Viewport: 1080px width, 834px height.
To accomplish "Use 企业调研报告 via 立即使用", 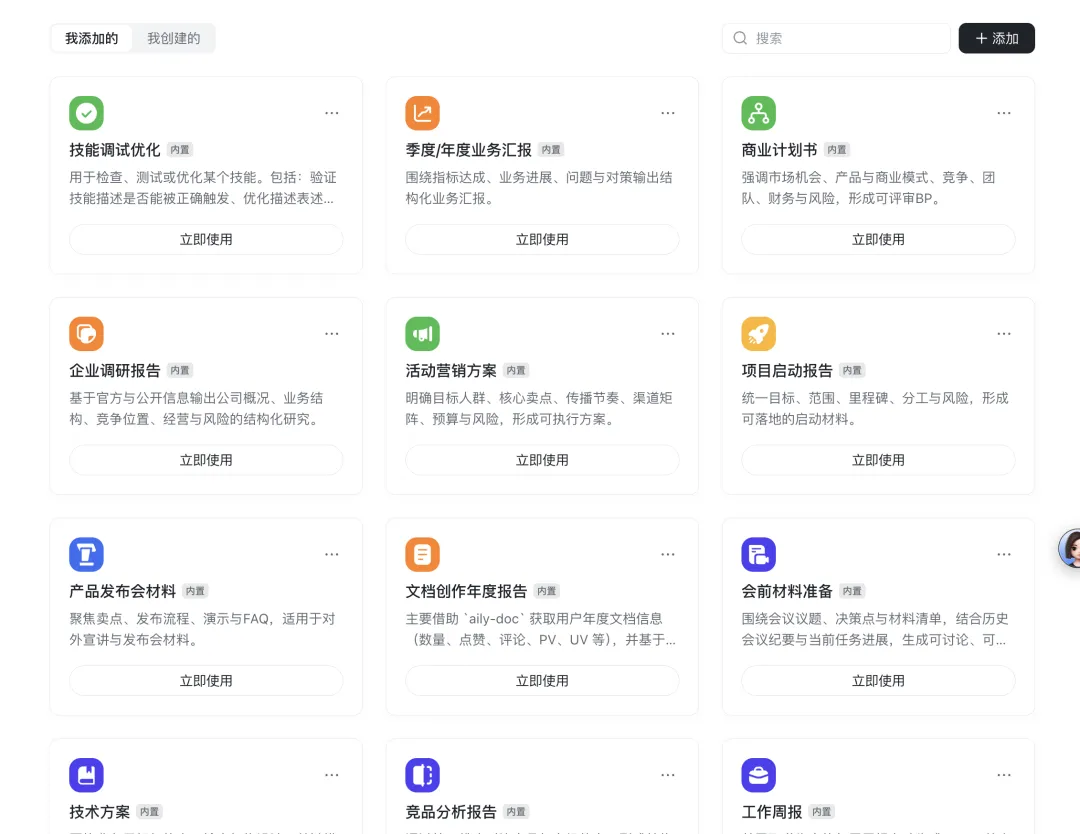I will point(206,460).
